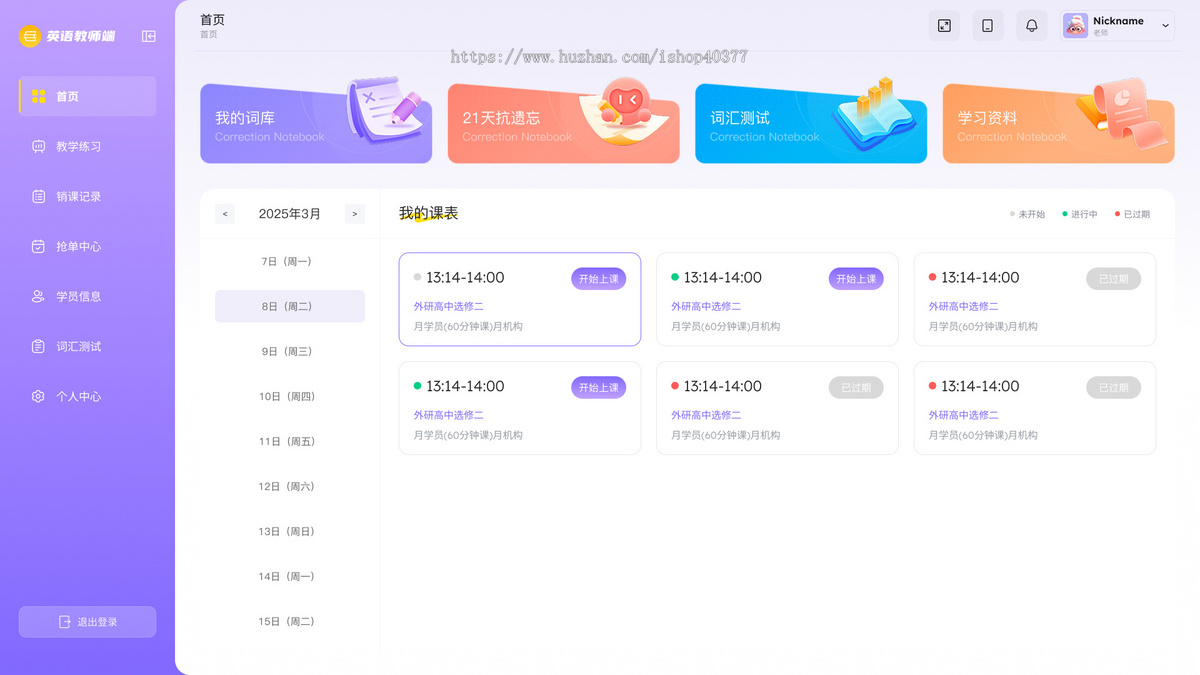
Task: Click 退出登录 at the sidebar bottom
Action: 87,621
